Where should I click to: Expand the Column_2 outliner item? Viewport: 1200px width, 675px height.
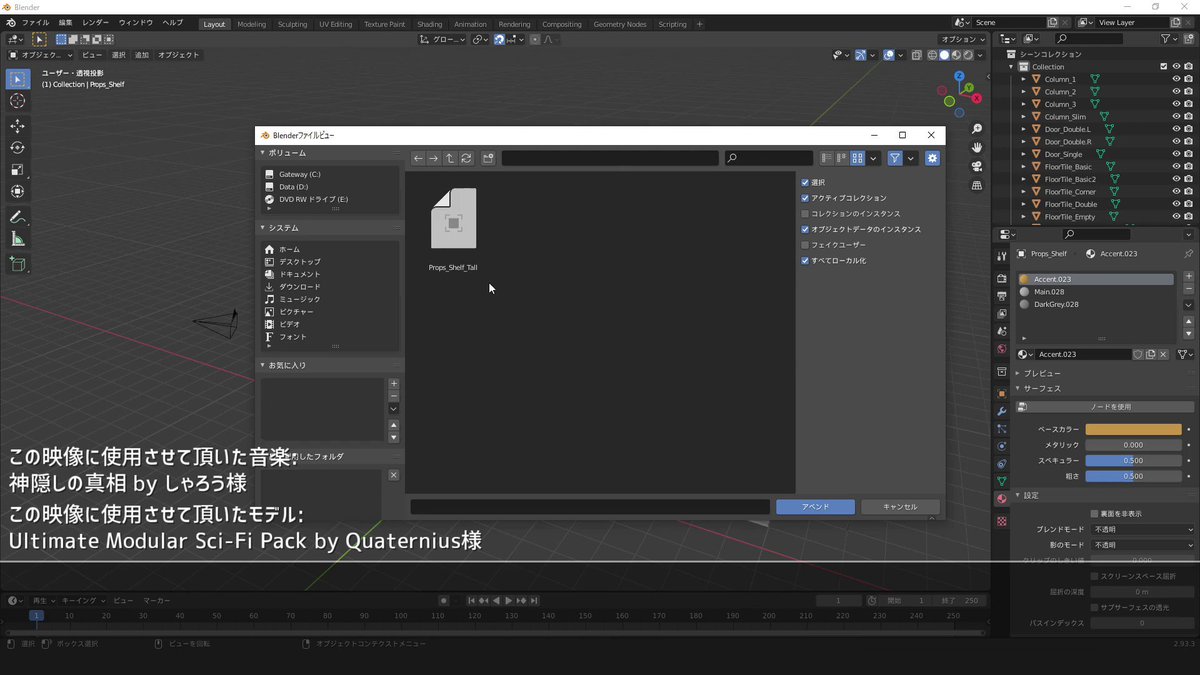(1023, 92)
